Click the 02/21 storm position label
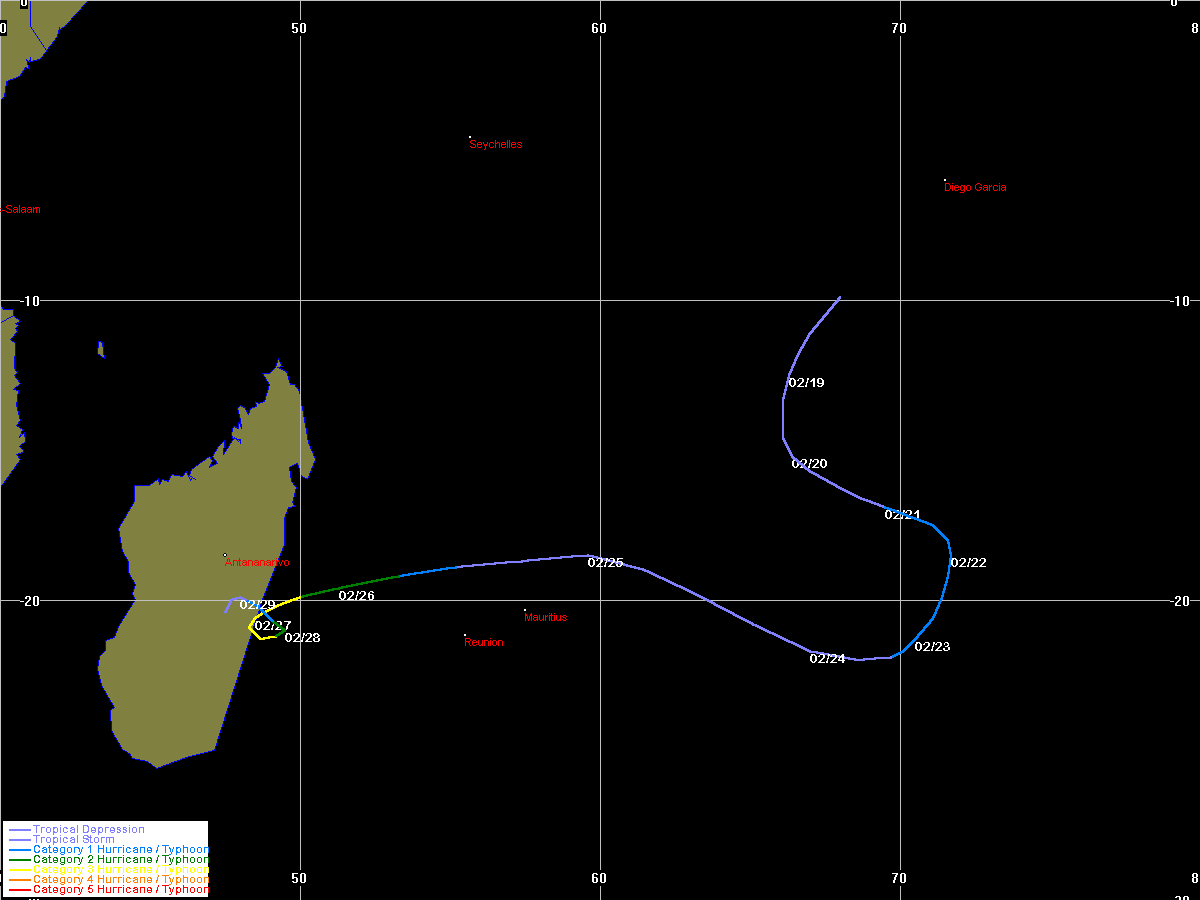The width and height of the screenshot is (1200, 900). [x=902, y=515]
